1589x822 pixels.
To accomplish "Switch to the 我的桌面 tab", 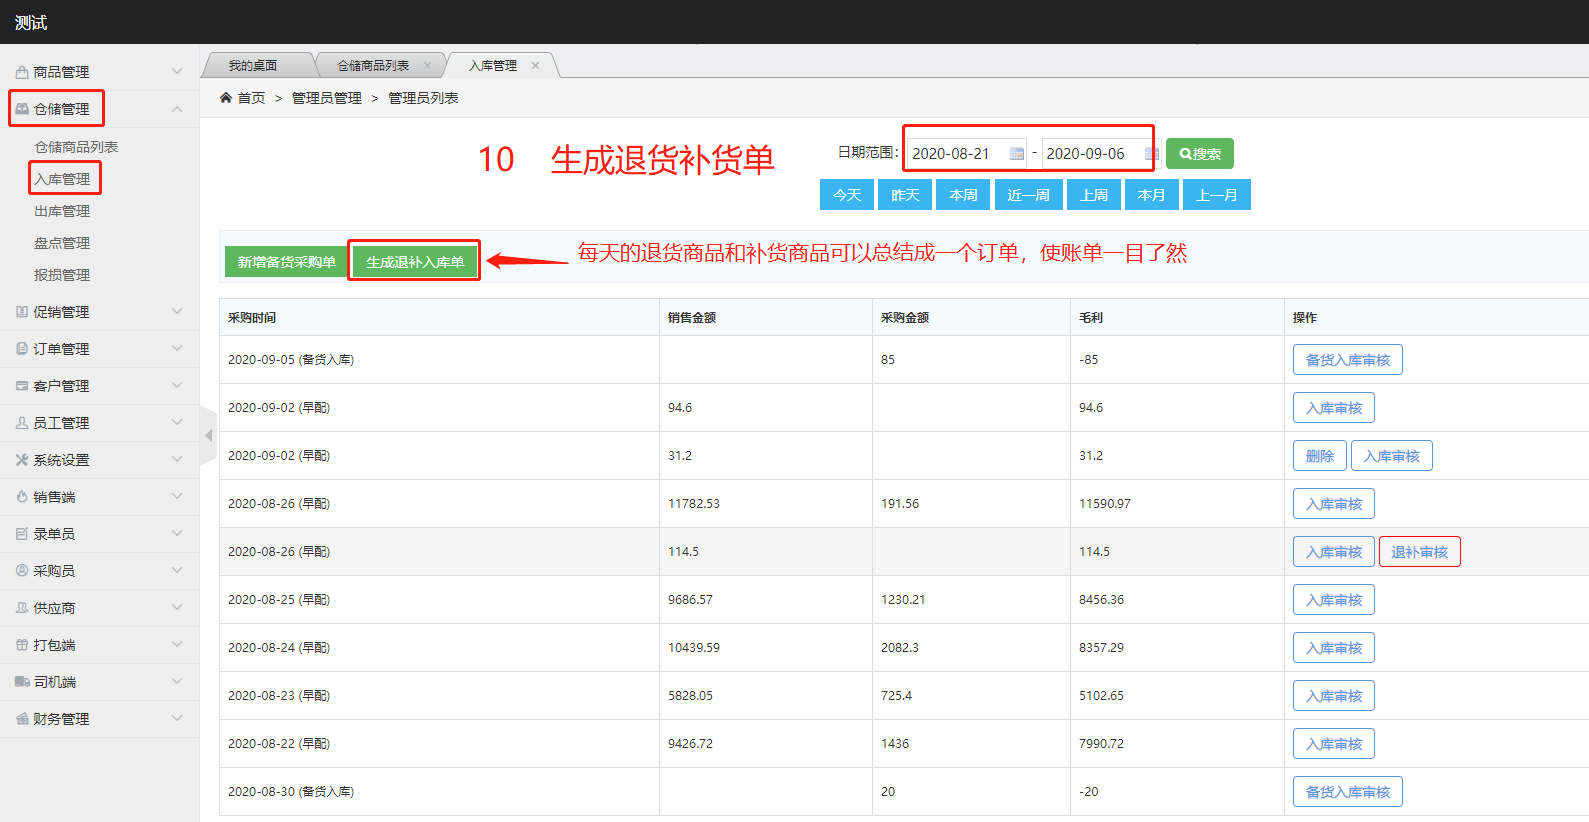I will pos(253,66).
